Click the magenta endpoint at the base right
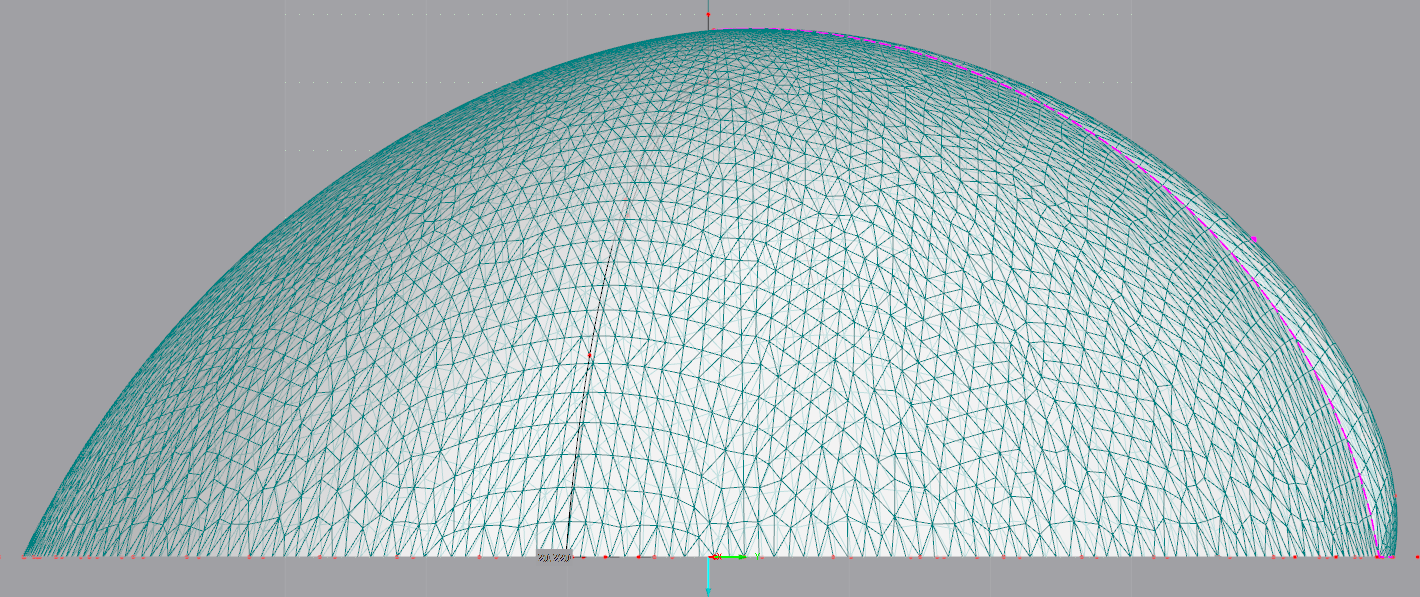Image resolution: width=1420 pixels, height=597 pixels. click(x=1379, y=555)
